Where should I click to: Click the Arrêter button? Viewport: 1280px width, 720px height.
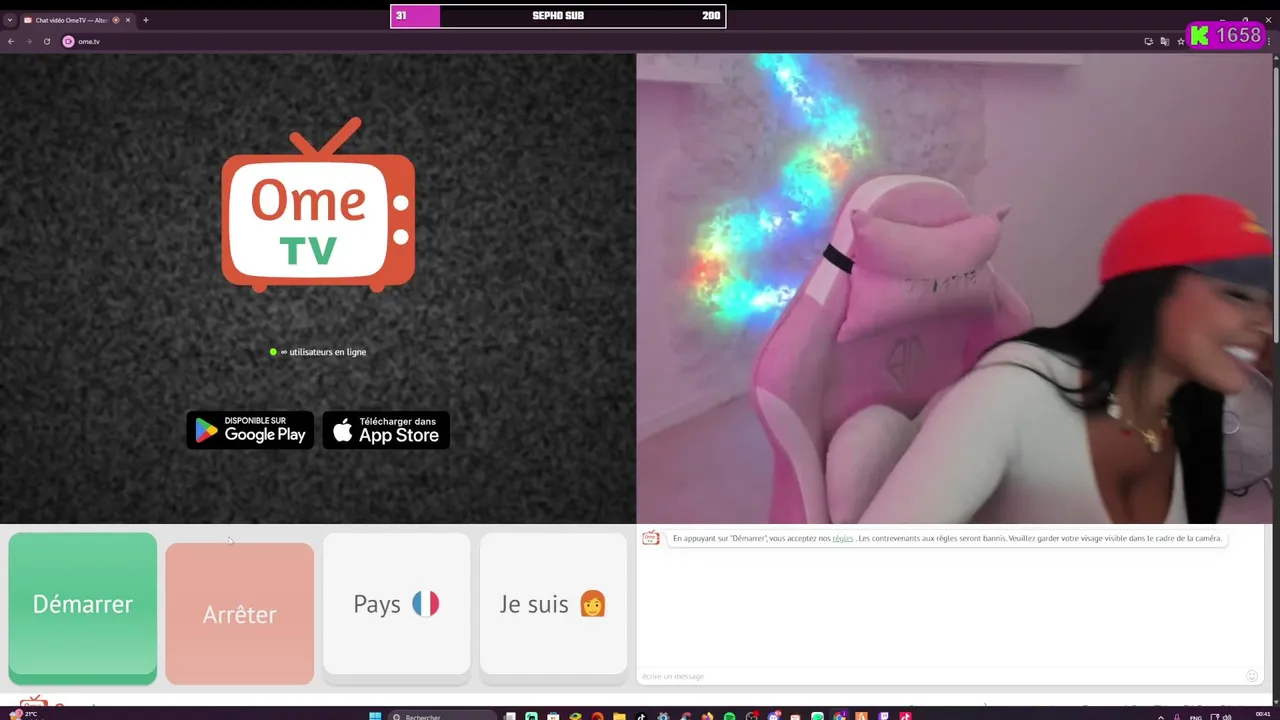click(x=239, y=614)
